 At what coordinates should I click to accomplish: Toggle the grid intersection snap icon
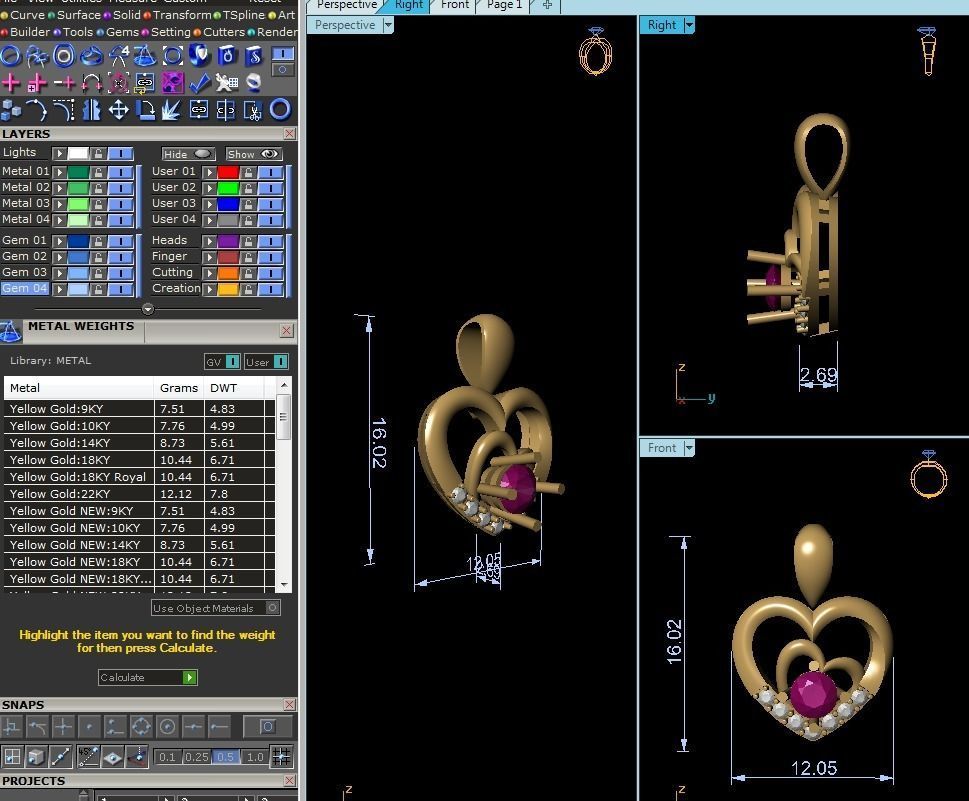(x=281, y=756)
